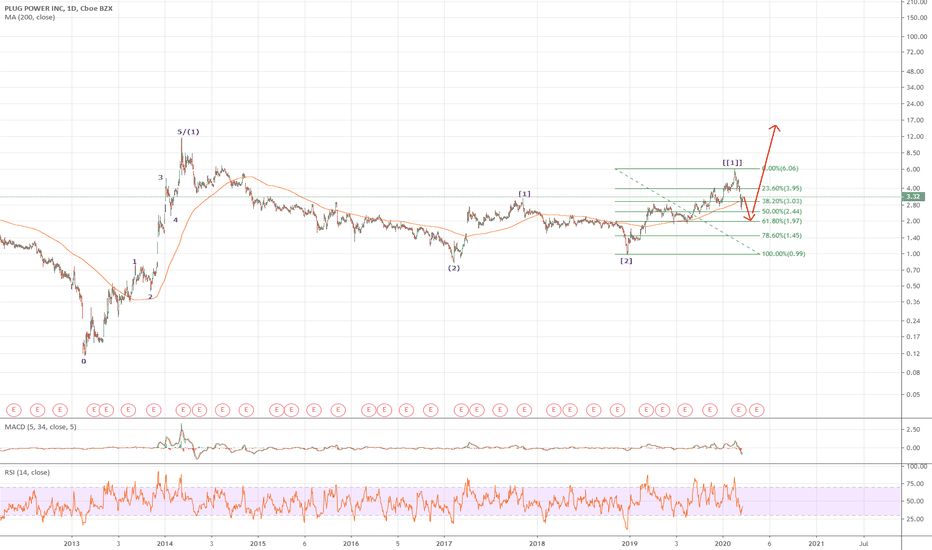
Task: Click the 2014 time axis label
Action: [165, 543]
